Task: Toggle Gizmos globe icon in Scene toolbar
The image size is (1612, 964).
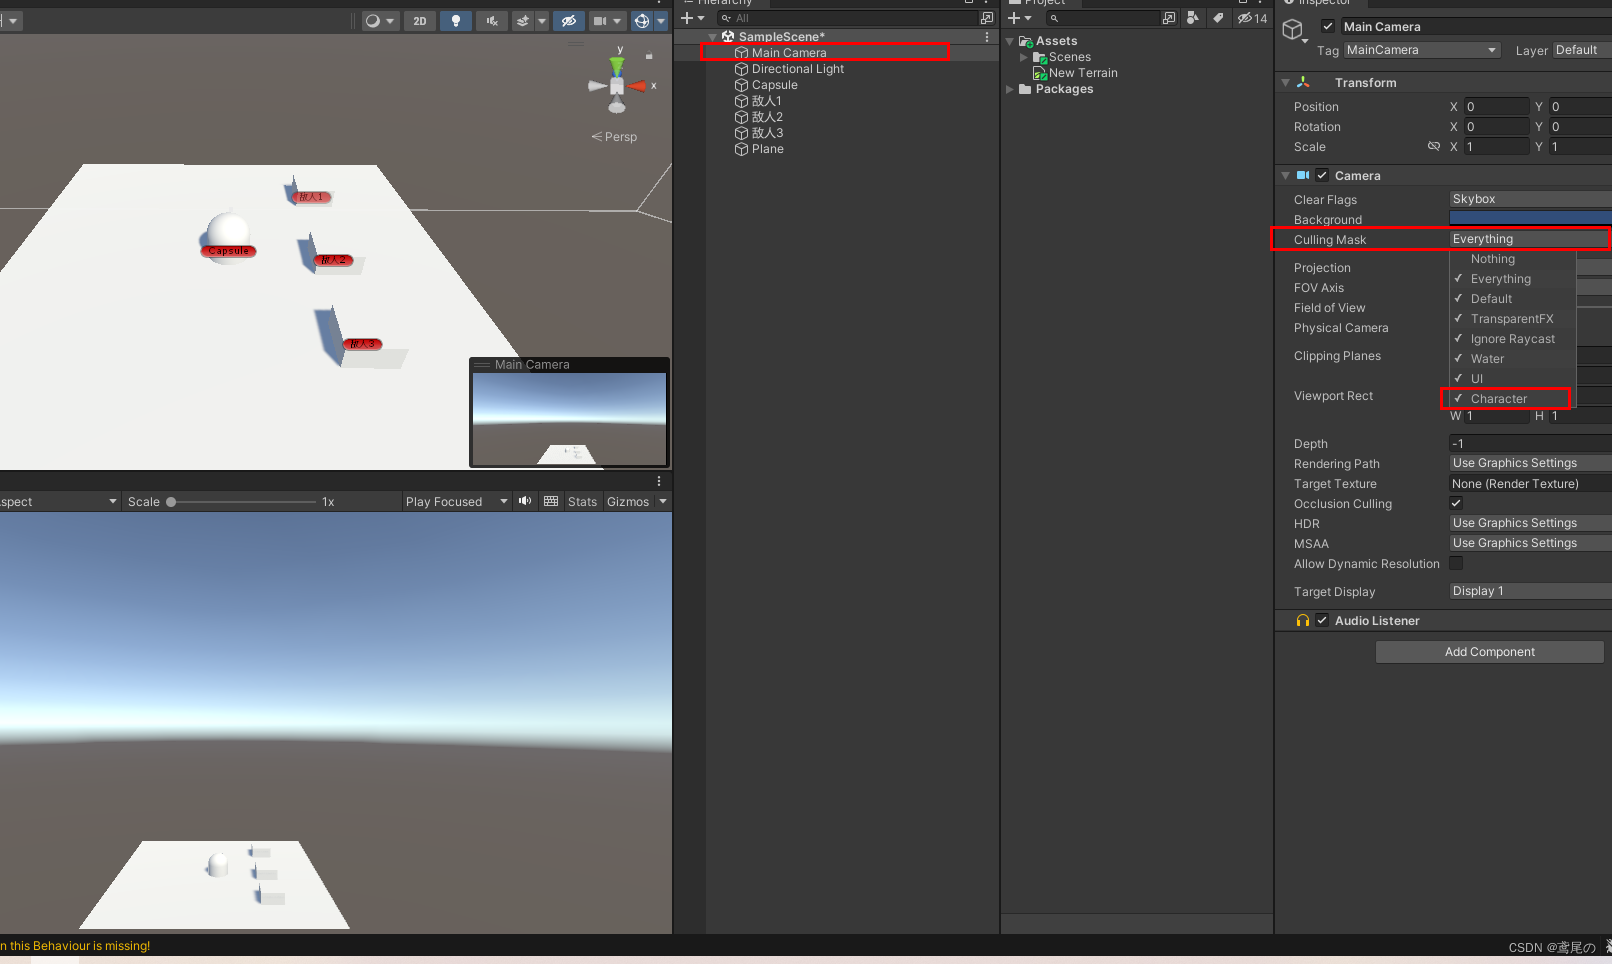Action: 642,21
